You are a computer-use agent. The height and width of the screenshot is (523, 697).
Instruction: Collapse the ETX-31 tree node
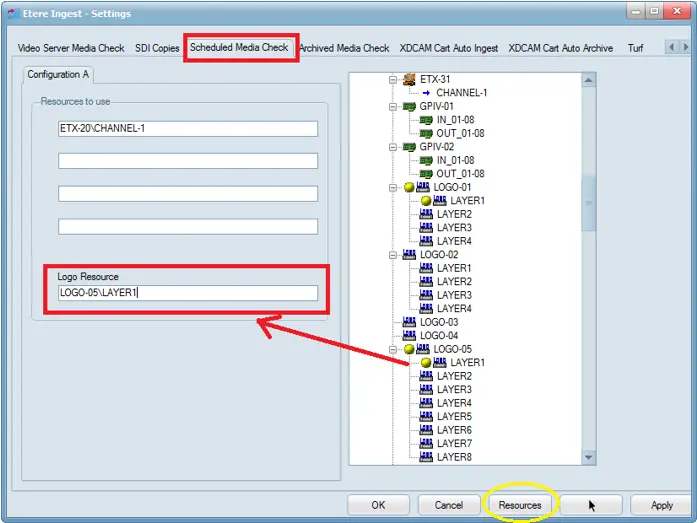(x=394, y=79)
